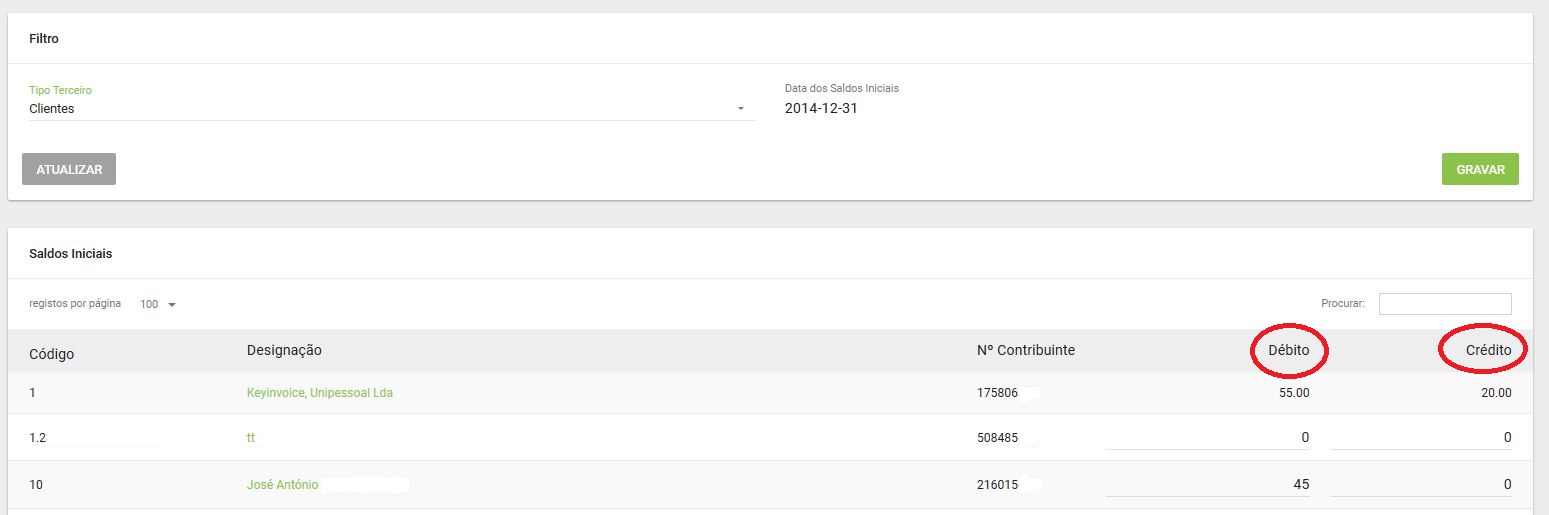
Task: Select the row with Código 1
Action: pos(770,393)
